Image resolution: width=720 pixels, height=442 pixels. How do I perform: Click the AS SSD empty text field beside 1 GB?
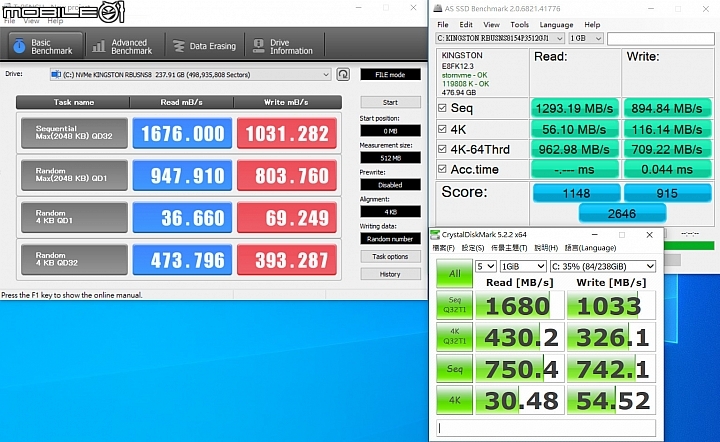coord(660,39)
